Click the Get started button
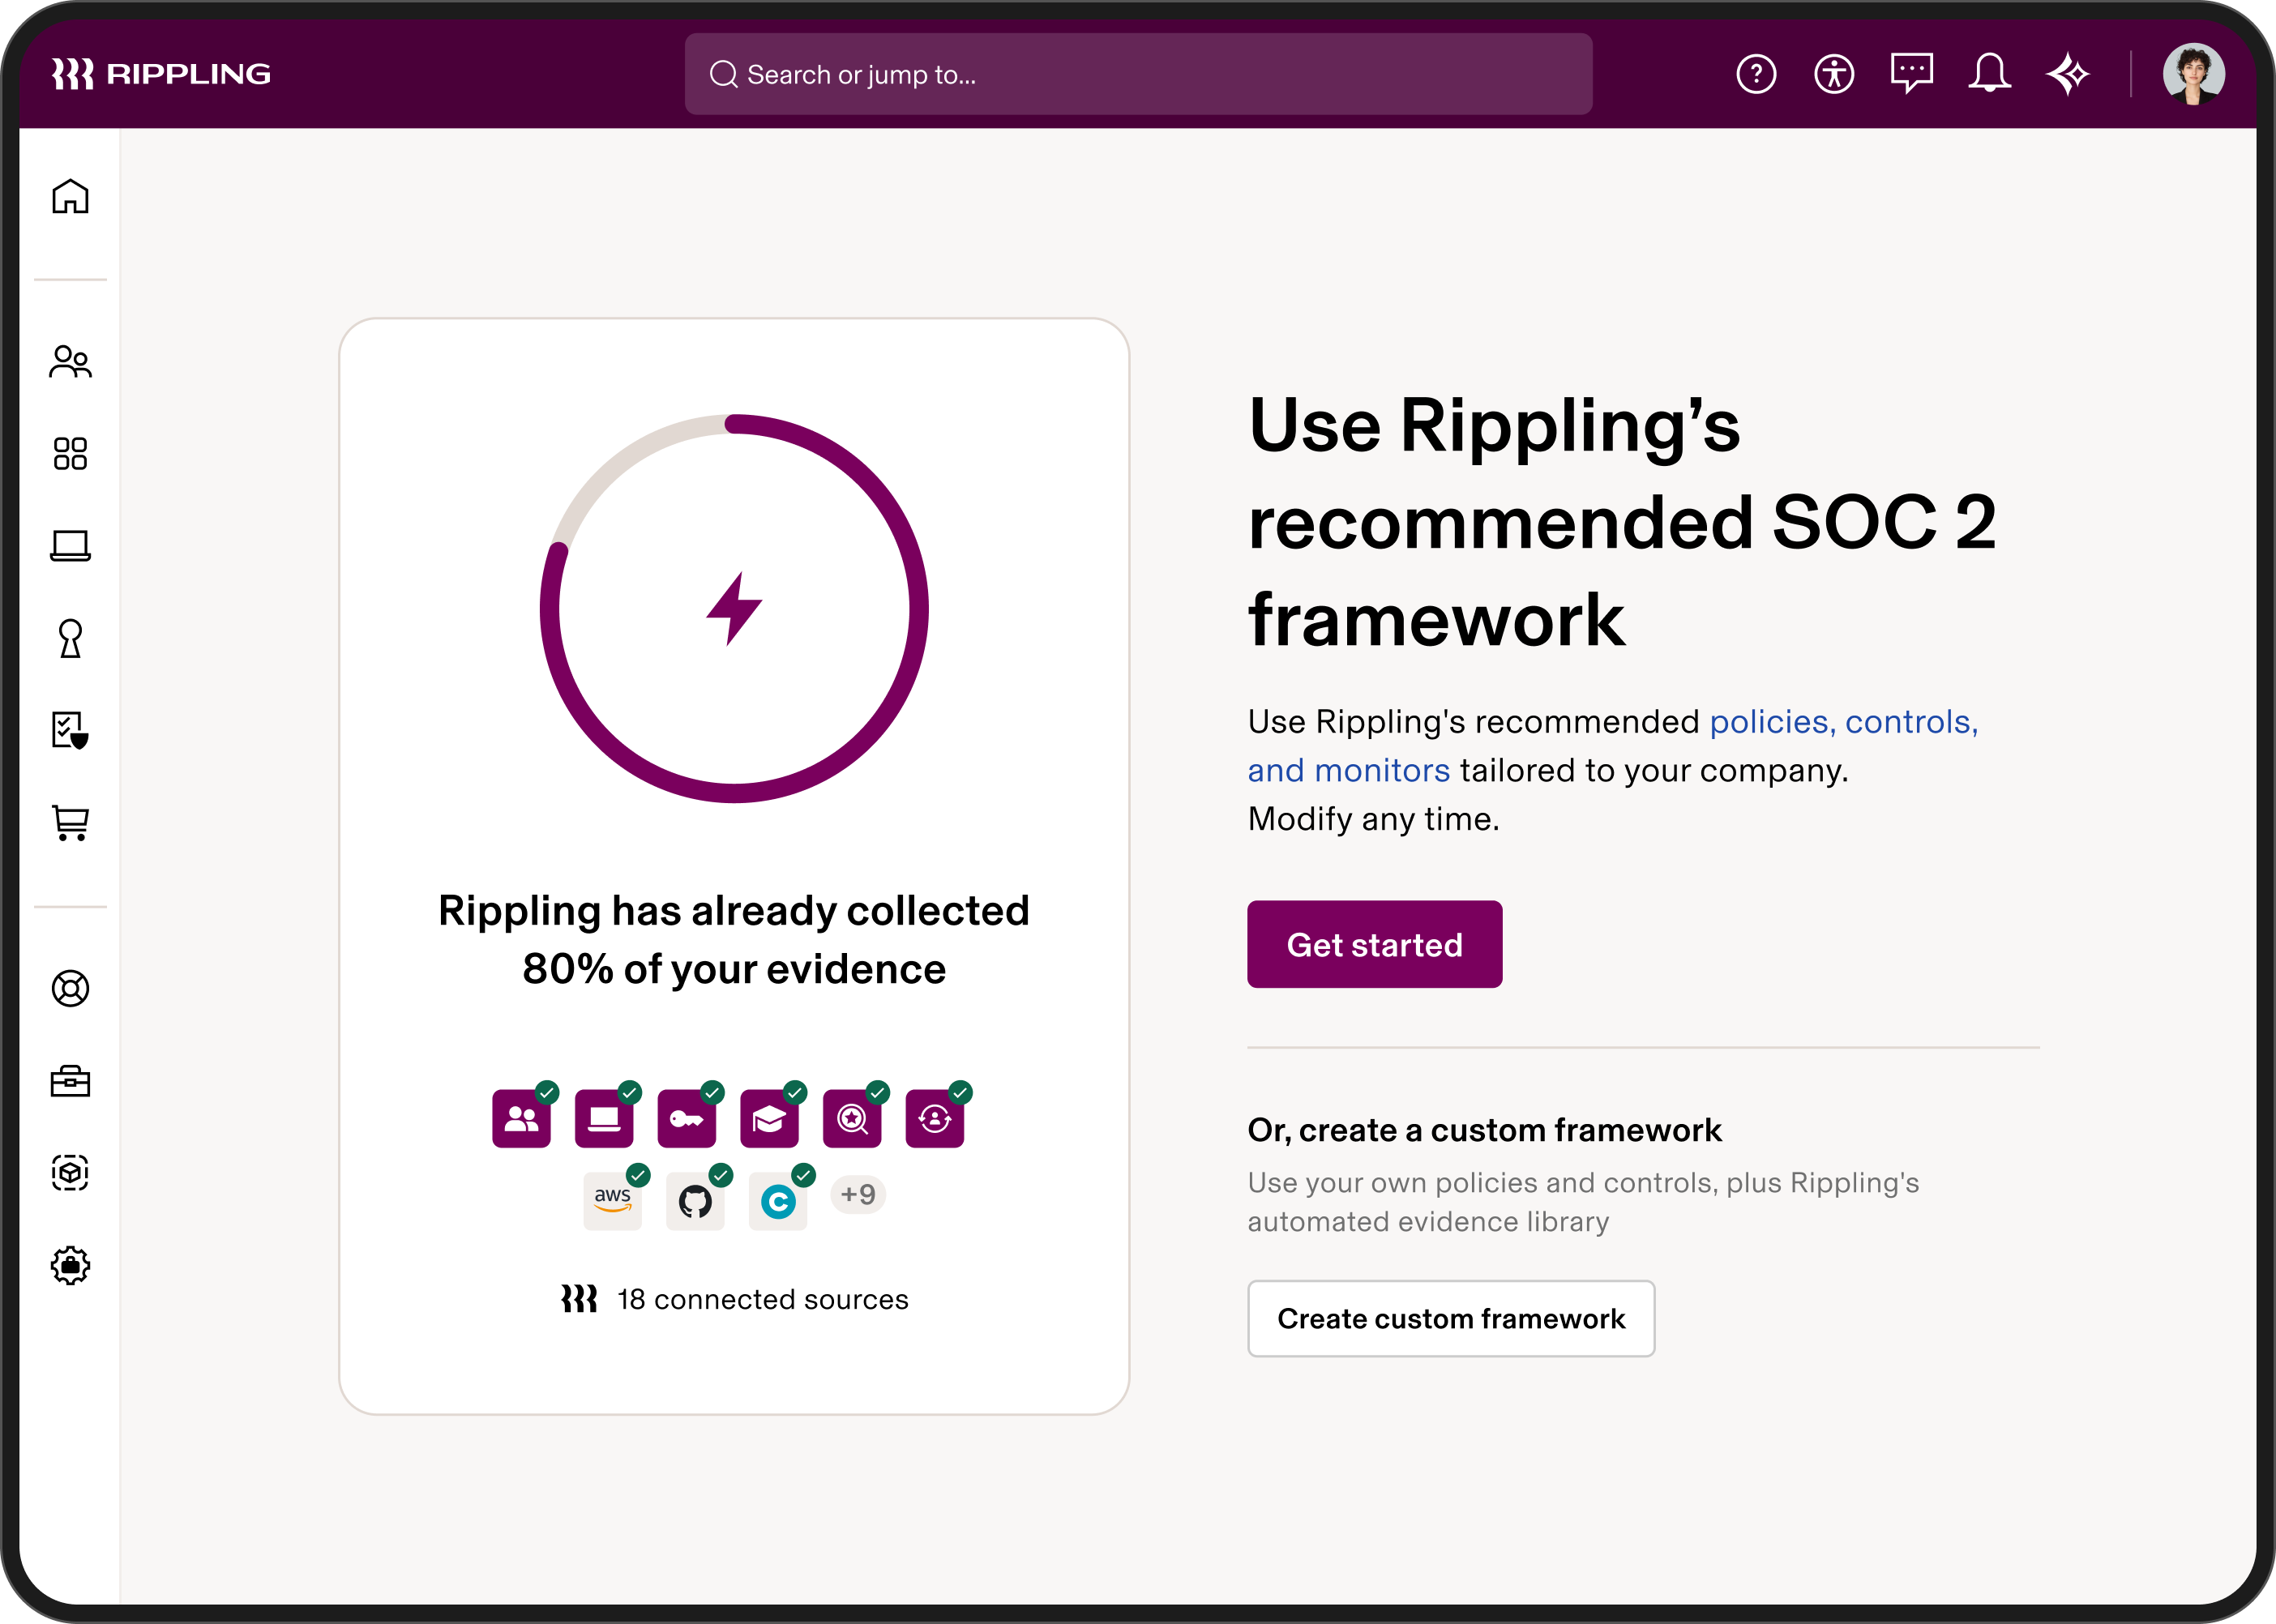The image size is (2276, 1624). (1374, 944)
